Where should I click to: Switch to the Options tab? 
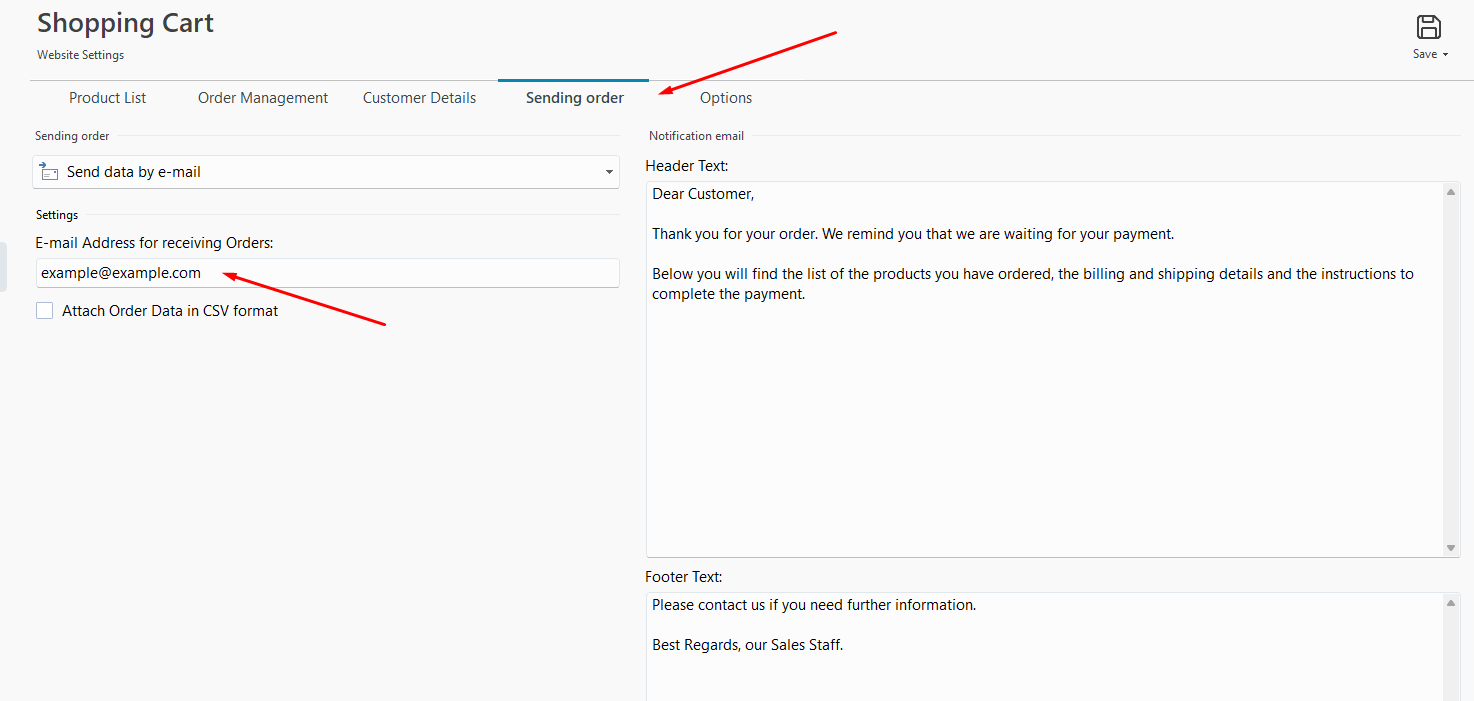click(725, 98)
